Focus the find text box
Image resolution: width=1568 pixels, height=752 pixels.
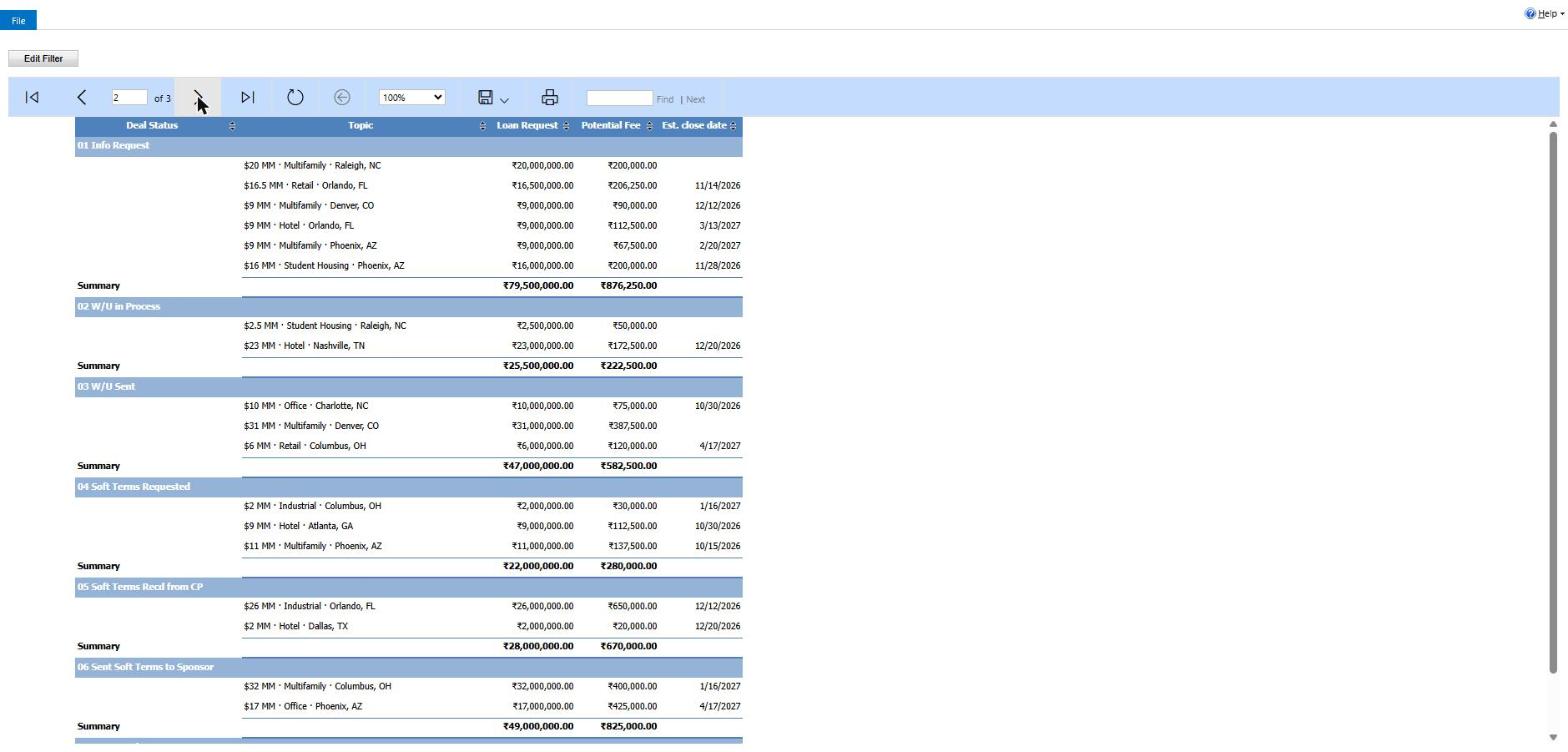click(x=619, y=97)
